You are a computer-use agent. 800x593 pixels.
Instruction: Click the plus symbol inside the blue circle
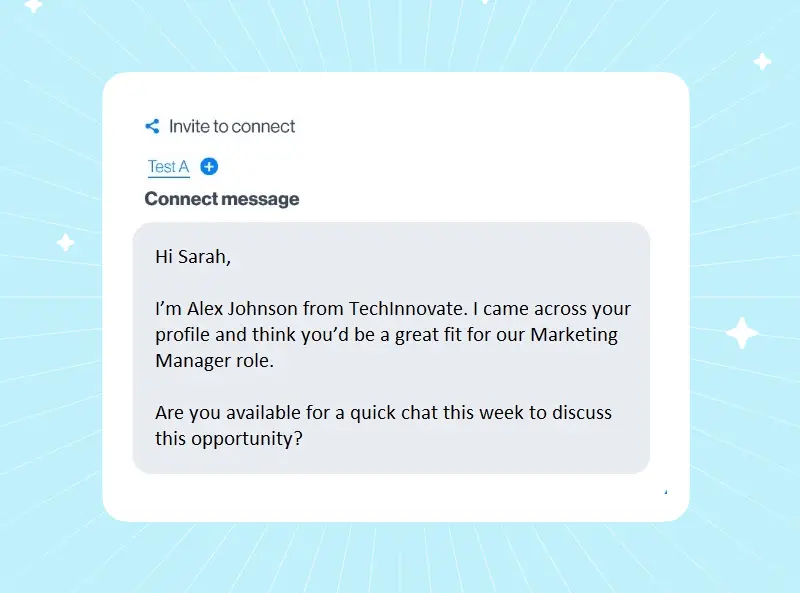click(209, 166)
